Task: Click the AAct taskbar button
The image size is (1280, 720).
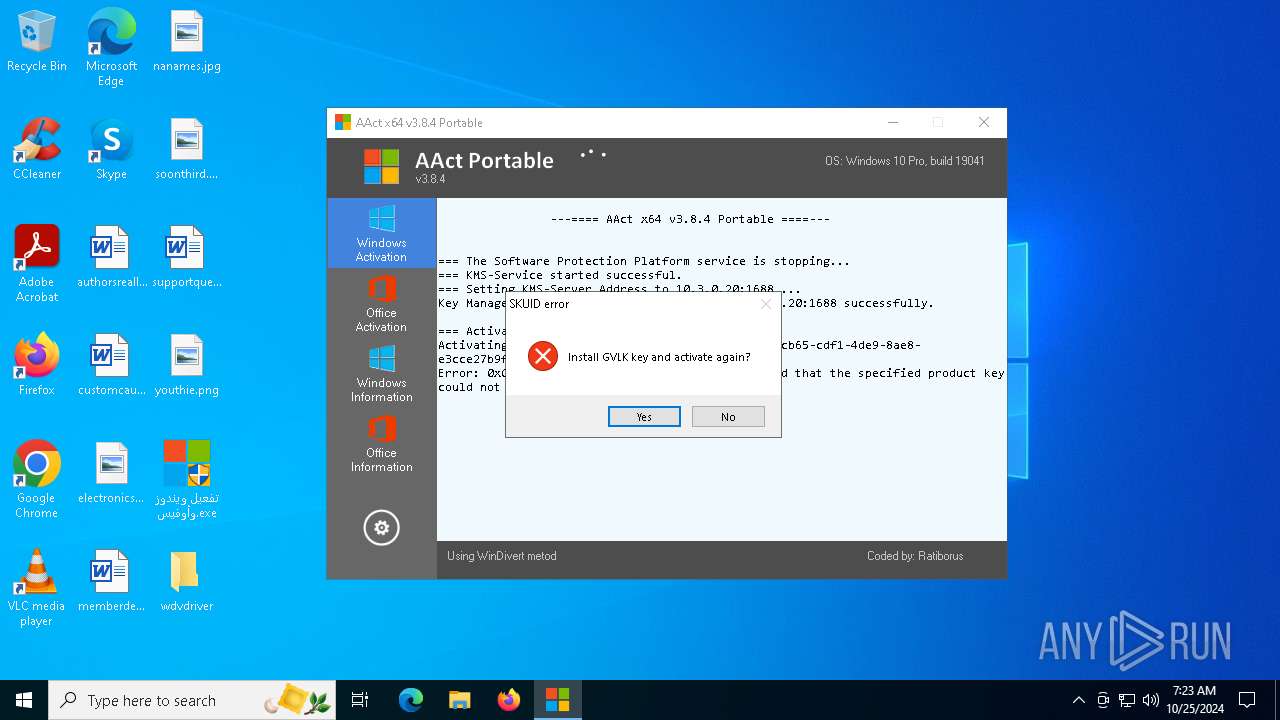Action: tap(557, 700)
